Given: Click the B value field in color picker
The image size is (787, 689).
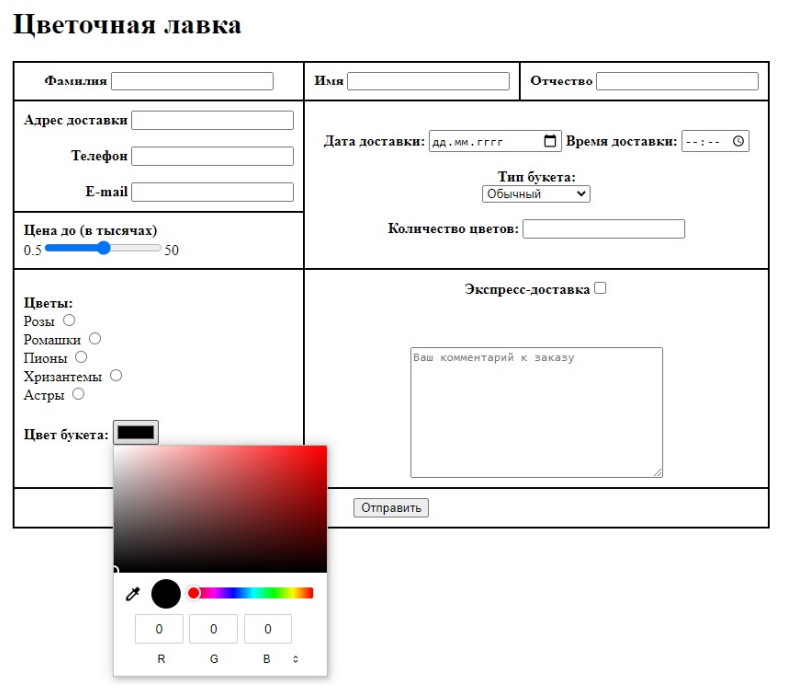Looking at the screenshot, I should [268, 629].
